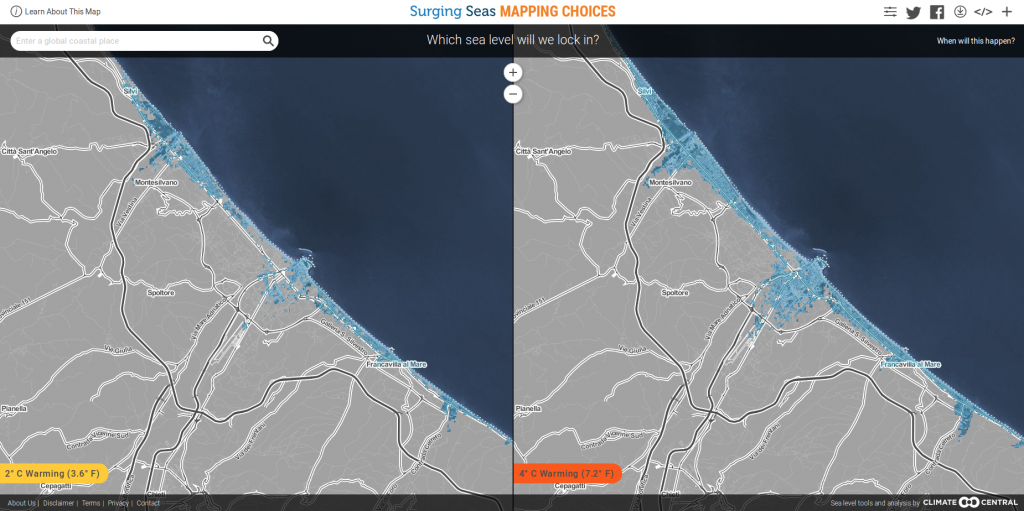Open the embed code icon
This screenshot has height=511, width=1024.
coord(983,12)
